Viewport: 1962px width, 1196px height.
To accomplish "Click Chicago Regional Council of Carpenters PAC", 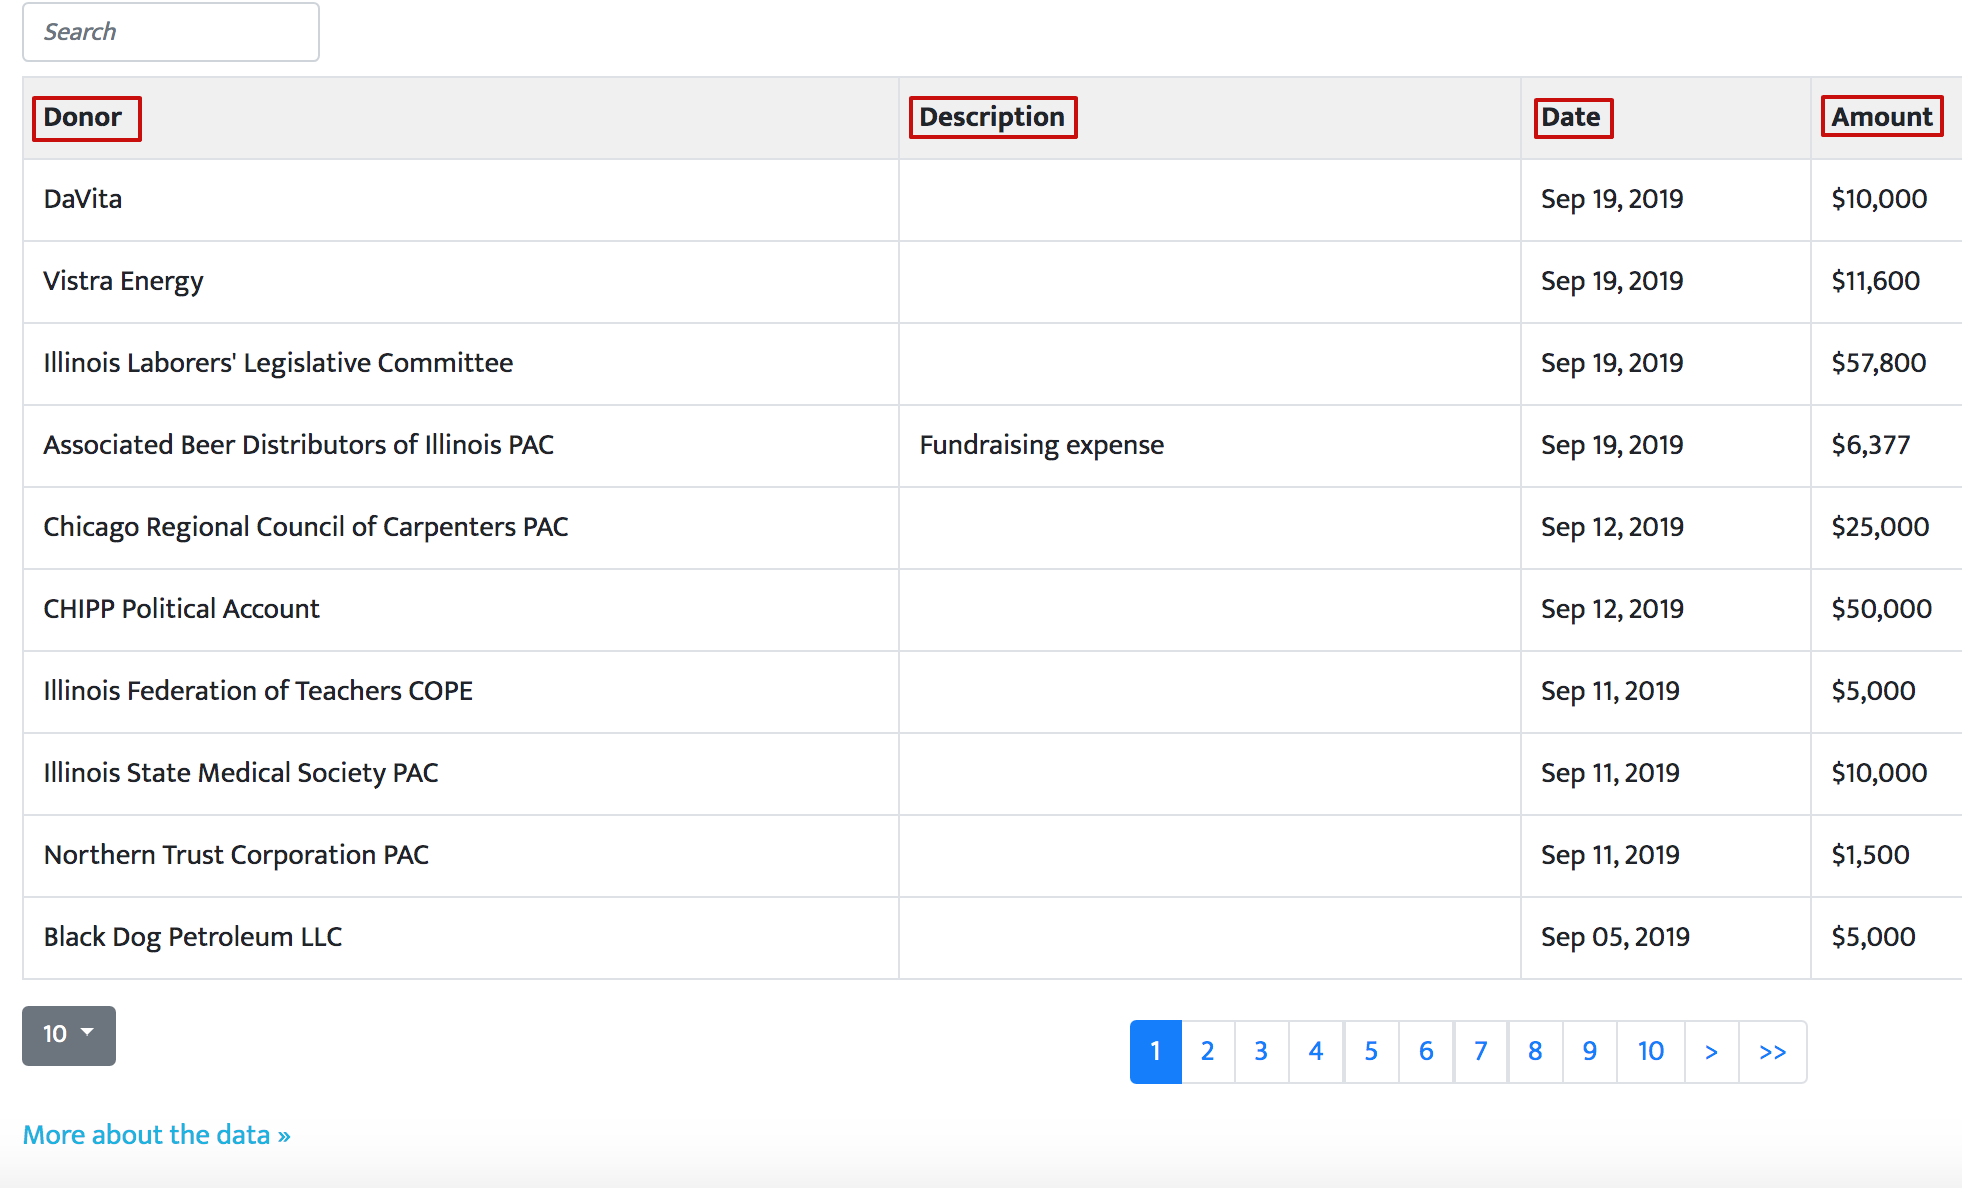I will 461,528.
